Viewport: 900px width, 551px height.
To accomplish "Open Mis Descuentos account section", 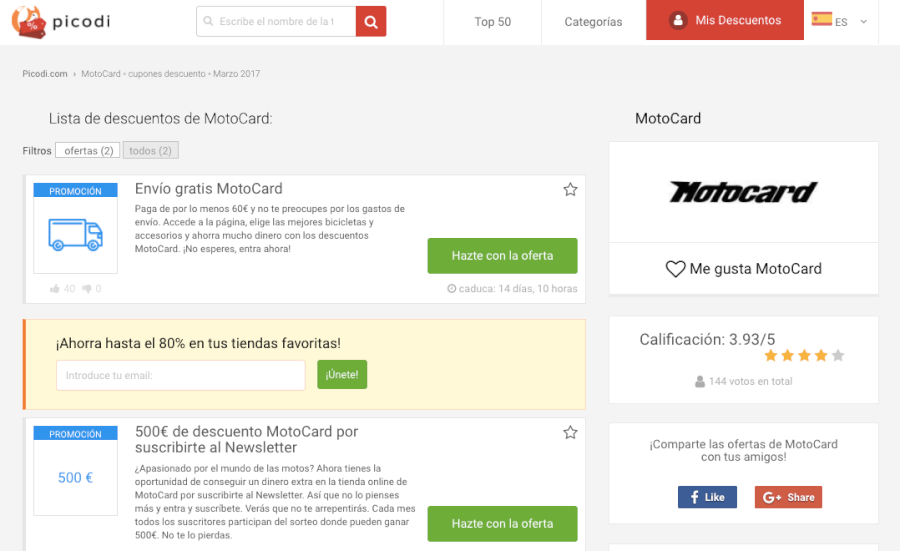I will click(x=725, y=21).
